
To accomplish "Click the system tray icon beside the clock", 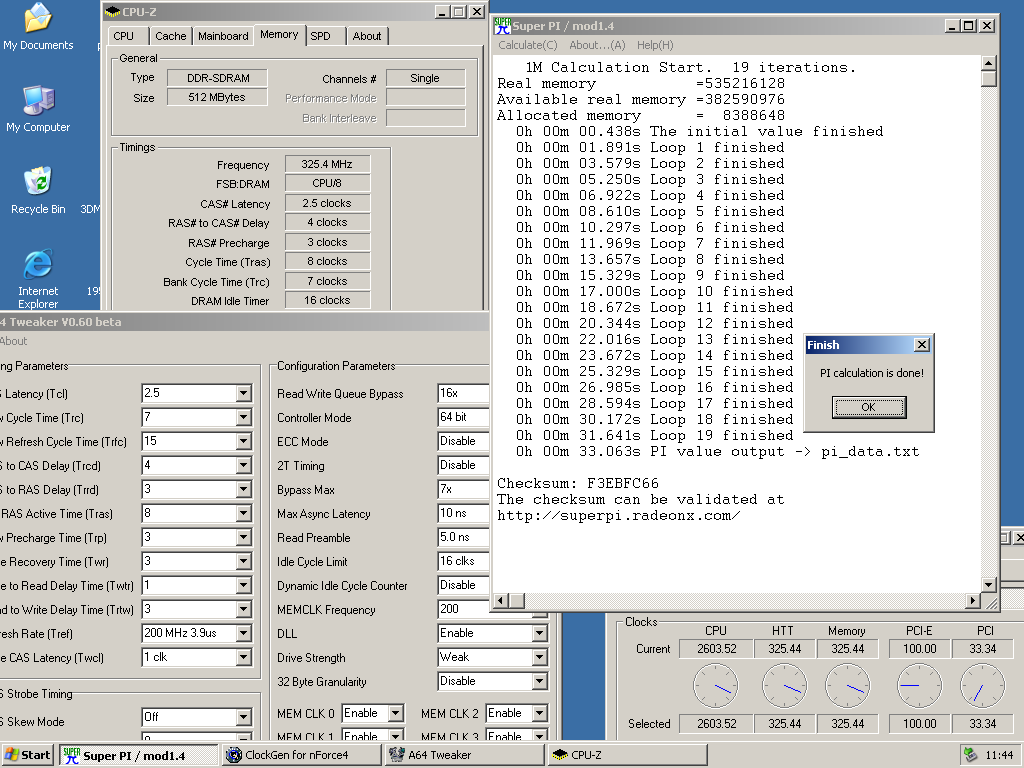I will click(x=972, y=755).
